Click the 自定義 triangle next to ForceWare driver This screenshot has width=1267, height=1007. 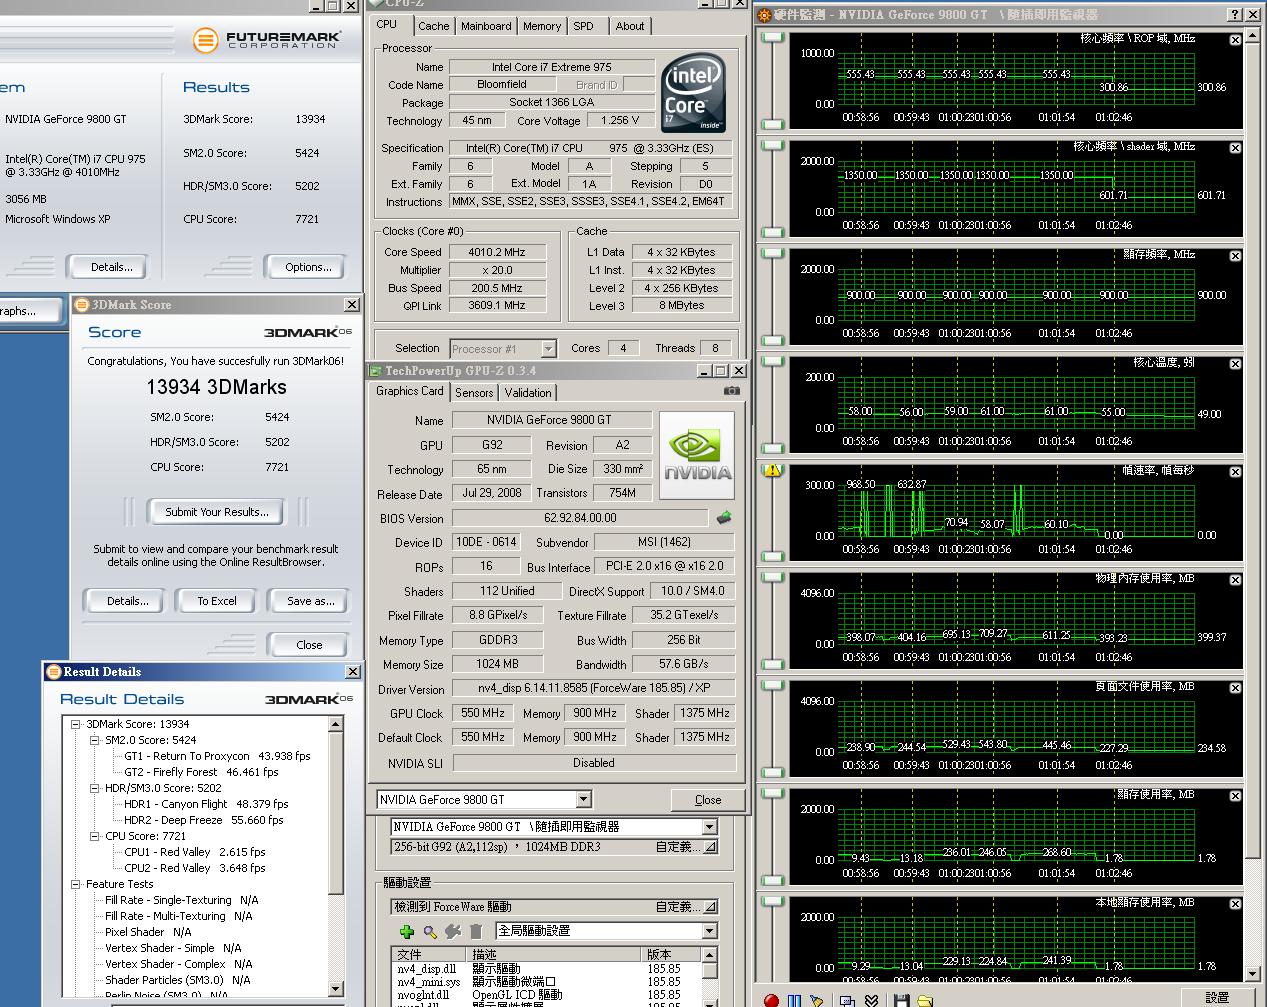click(709, 907)
